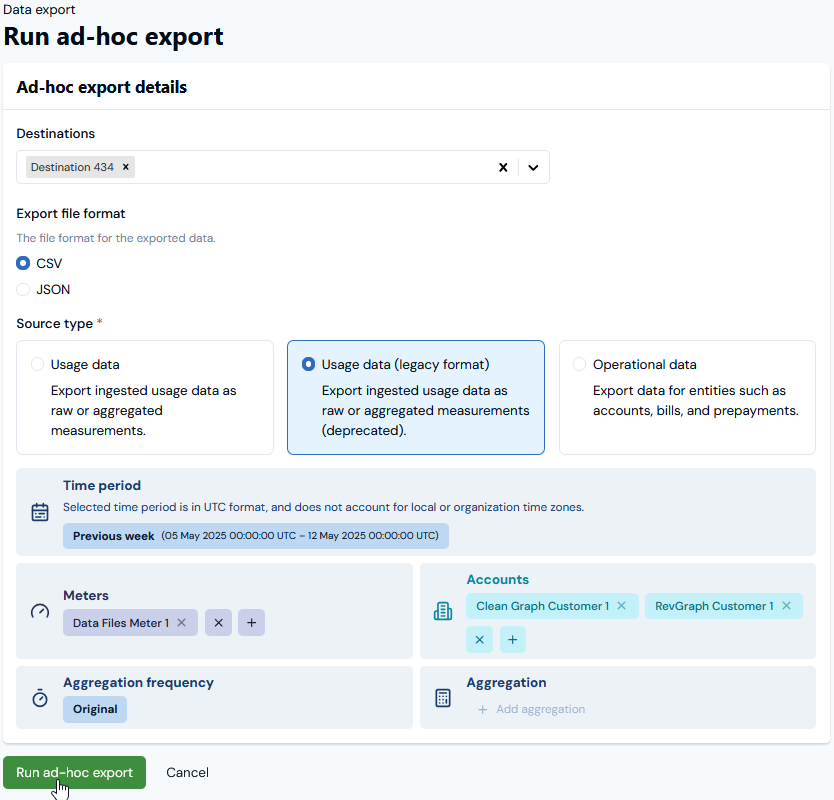
Task: Remove Destination 434 tag
Action: click(126, 167)
